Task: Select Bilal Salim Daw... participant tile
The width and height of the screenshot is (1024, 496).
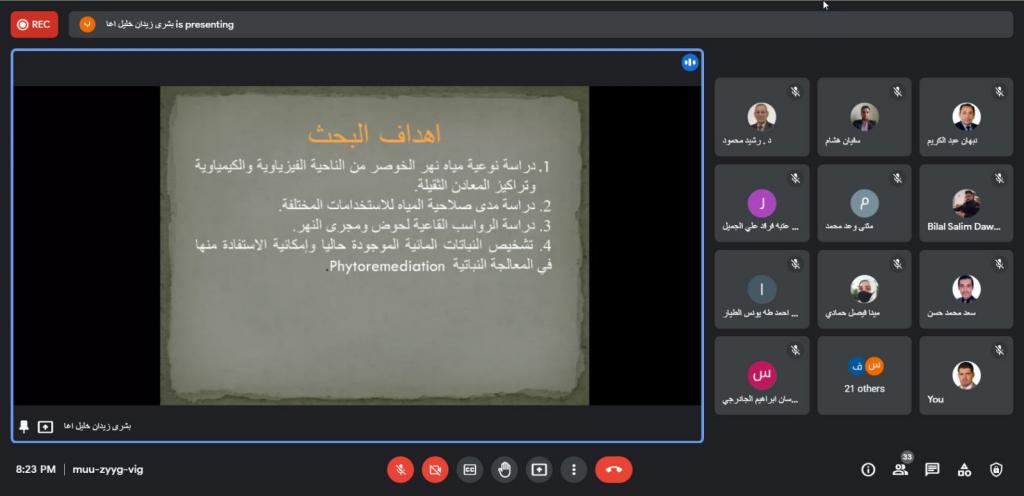Action: pos(965,204)
